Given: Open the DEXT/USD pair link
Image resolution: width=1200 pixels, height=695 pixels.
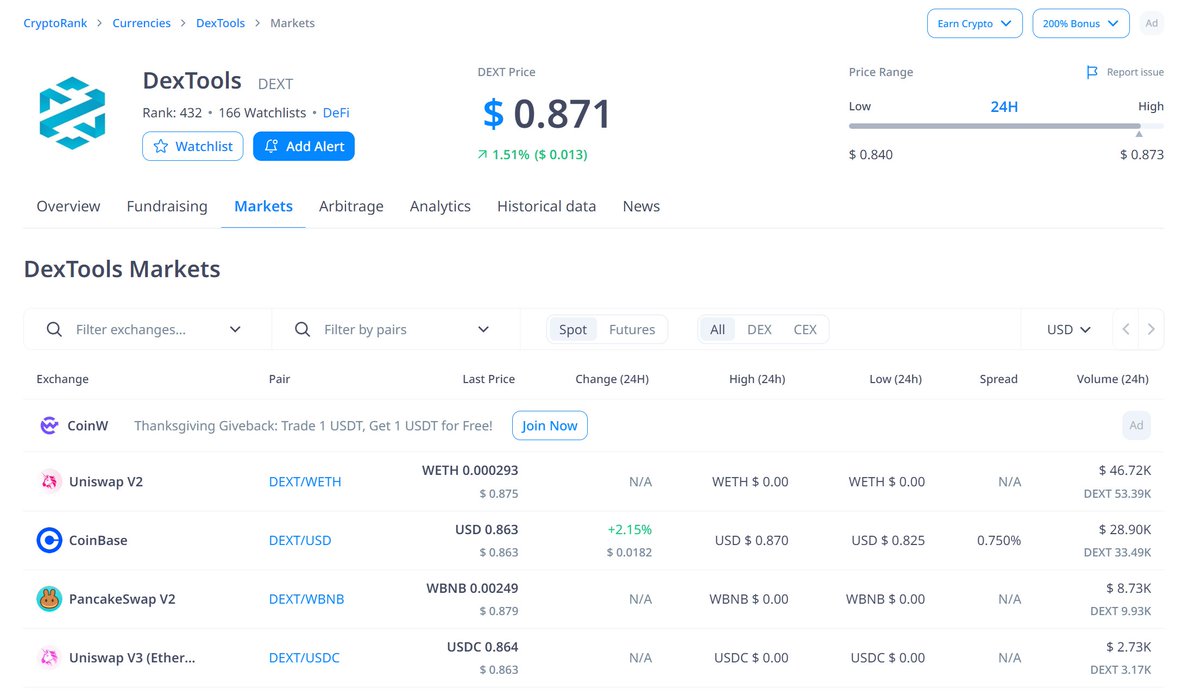Looking at the screenshot, I should 300,540.
